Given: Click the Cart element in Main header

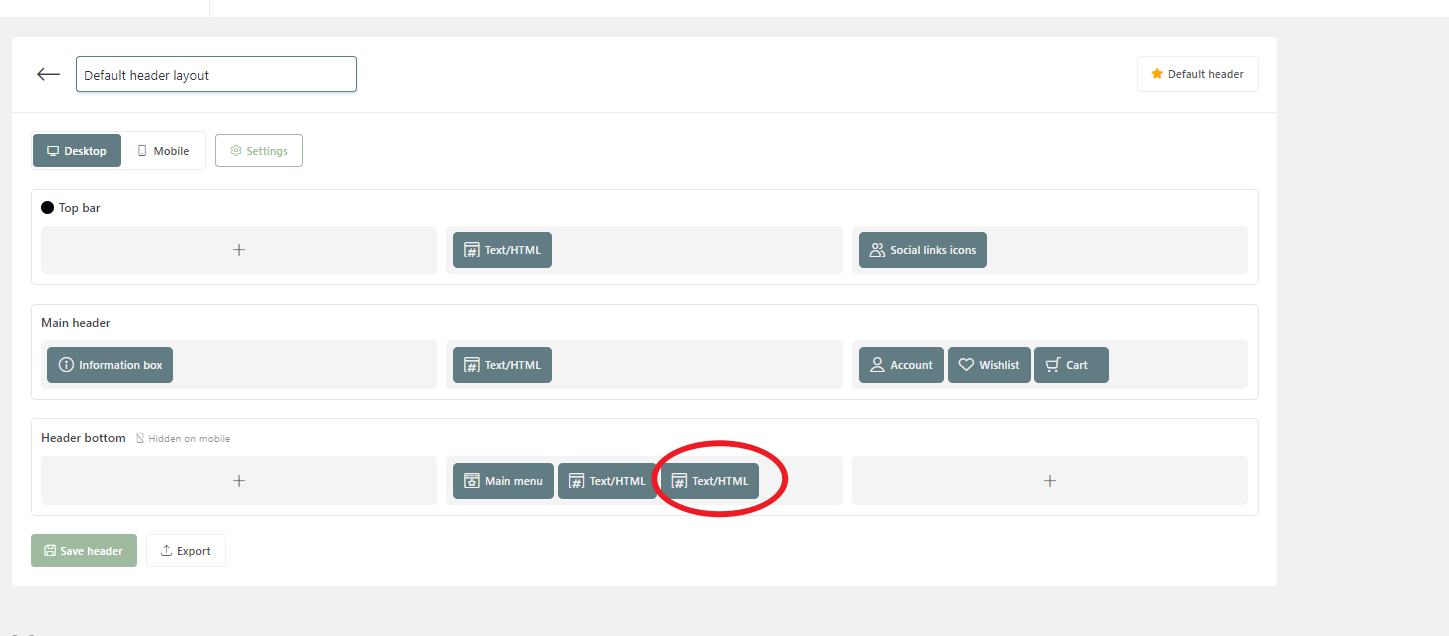Looking at the screenshot, I should (x=1071, y=364).
